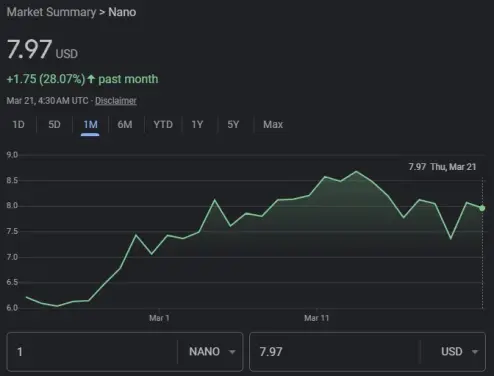Image resolution: width=494 pixels, height=376 pixels.
Task: Select the 1M time range tab
Action: coord(90,125)
